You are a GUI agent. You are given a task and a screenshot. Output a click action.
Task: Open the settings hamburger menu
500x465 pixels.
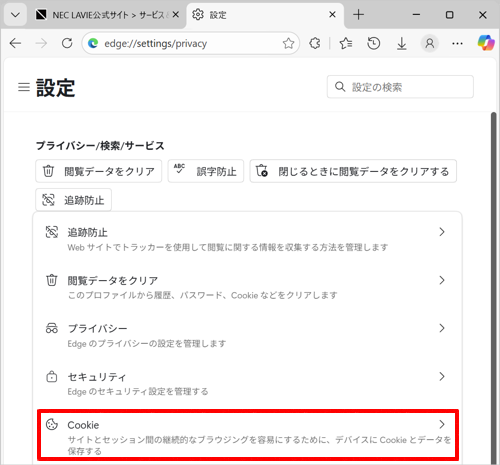[x=24, y=87]
